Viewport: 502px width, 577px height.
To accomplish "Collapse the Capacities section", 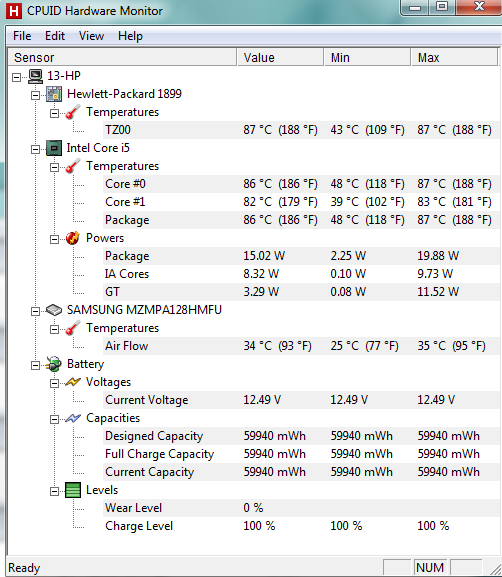I will [x=54, y=420].
